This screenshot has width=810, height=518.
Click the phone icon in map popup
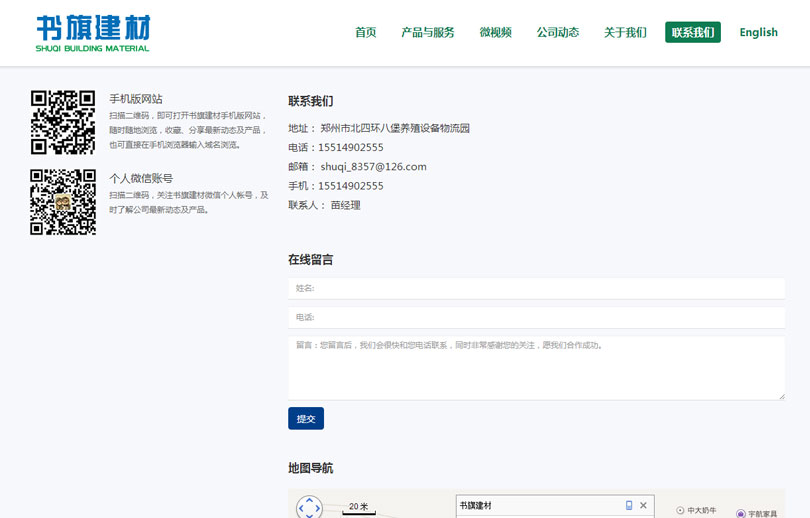tap(629, 506)
